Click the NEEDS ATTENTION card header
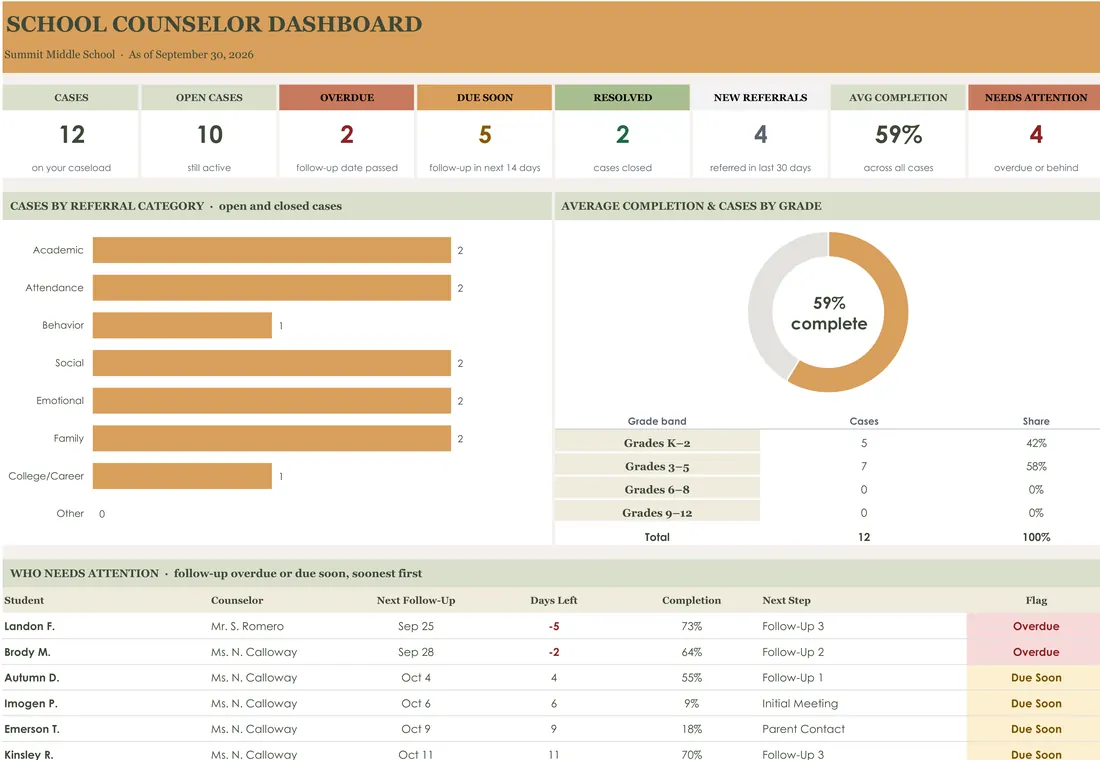Screen dimensions: 1100x760 pyautogui.click(x=1035, y=98)
